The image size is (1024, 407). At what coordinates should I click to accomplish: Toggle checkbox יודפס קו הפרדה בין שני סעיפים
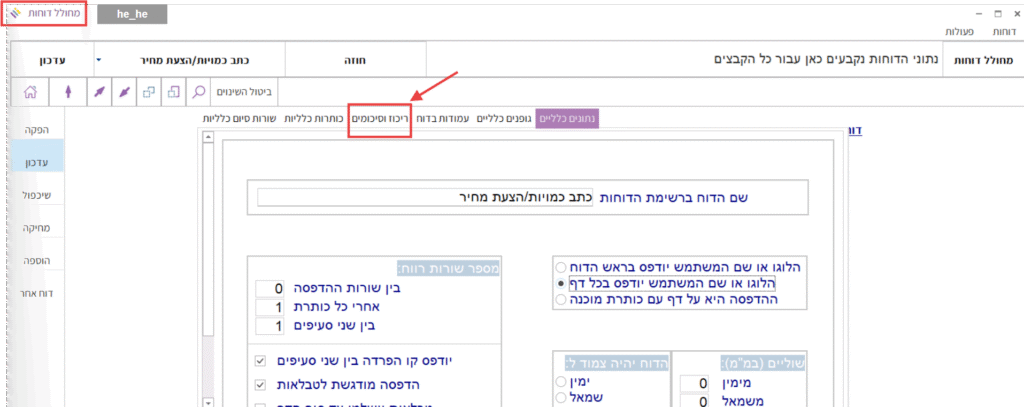[x=261, y=361]
